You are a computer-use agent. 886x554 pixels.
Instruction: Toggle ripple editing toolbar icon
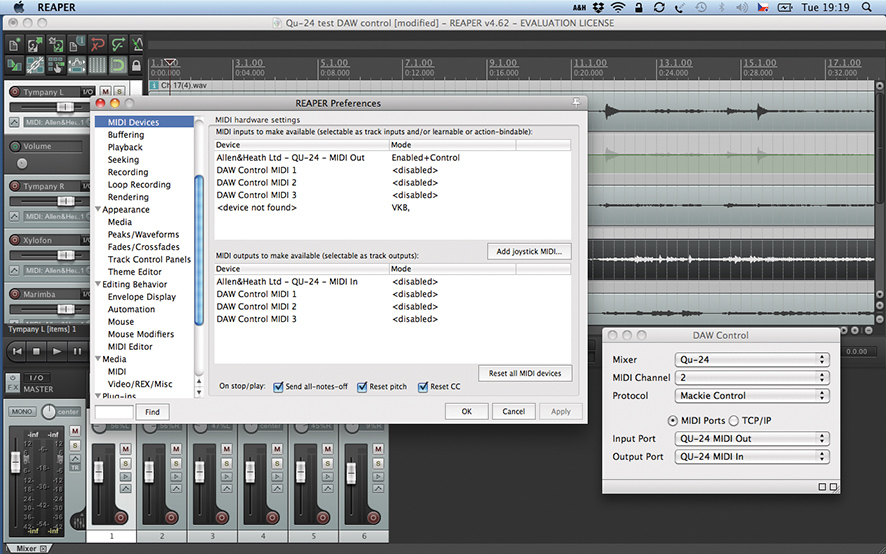(x=56, y=65)
